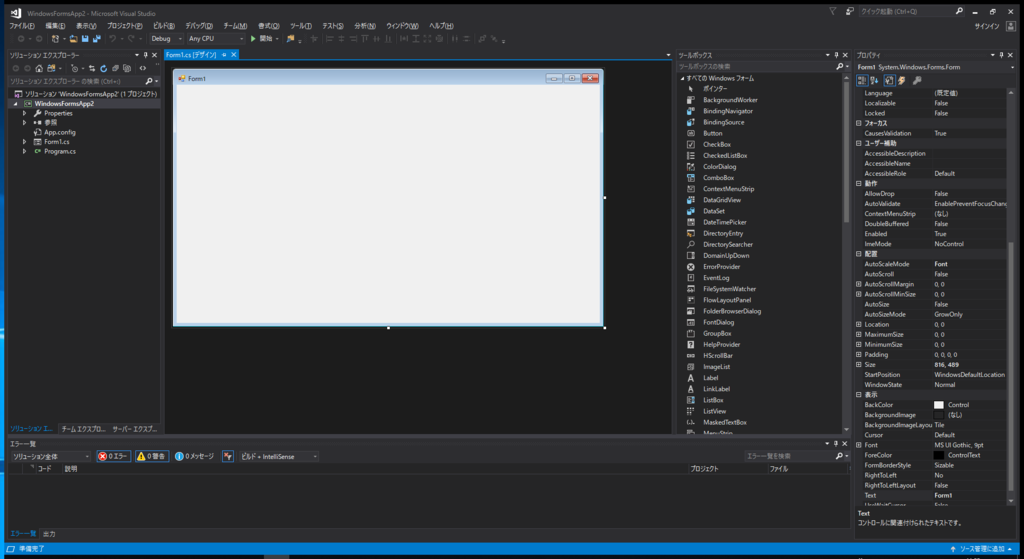Start debugging with the green 開始 button
The image size is (1024, 559).
[262, 39]
